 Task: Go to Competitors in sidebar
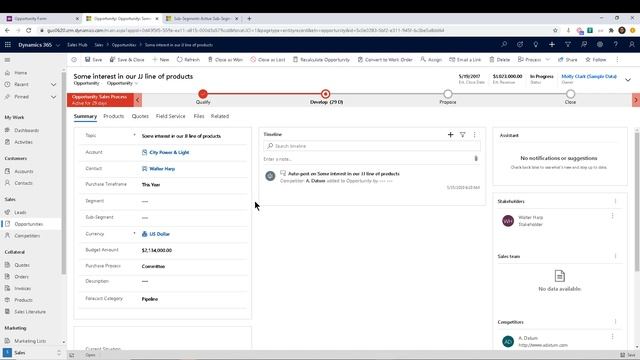click(27, 236)
